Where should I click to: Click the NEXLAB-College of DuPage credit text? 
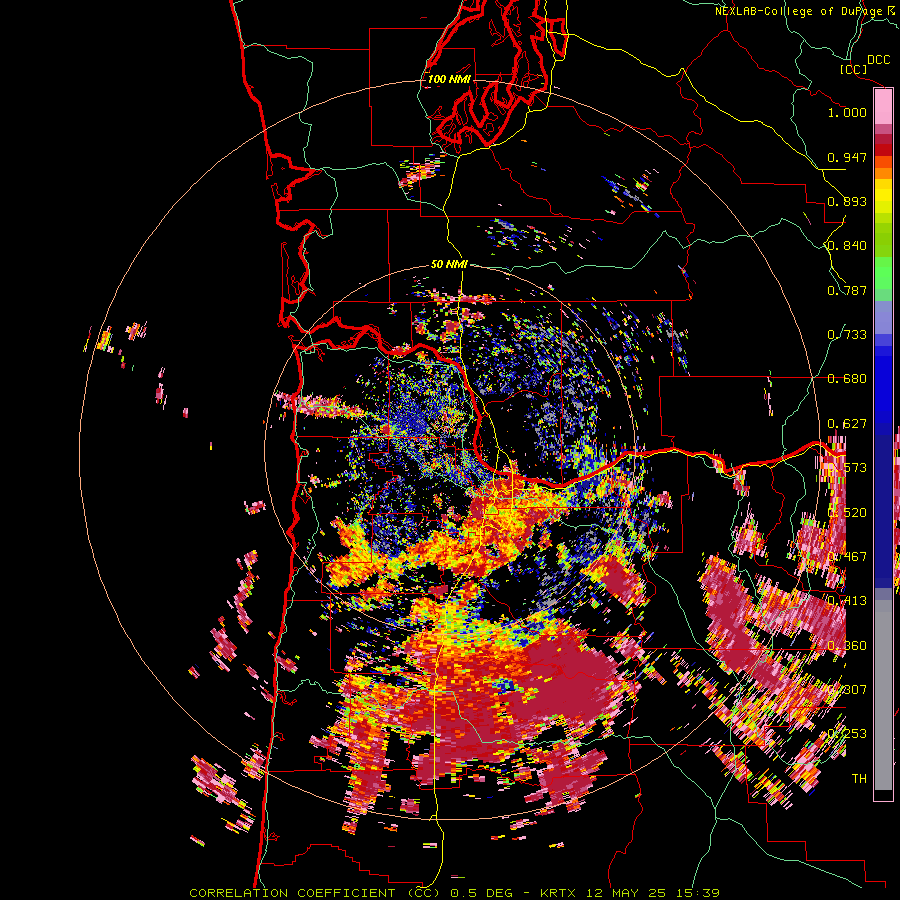tap(797, 11)
